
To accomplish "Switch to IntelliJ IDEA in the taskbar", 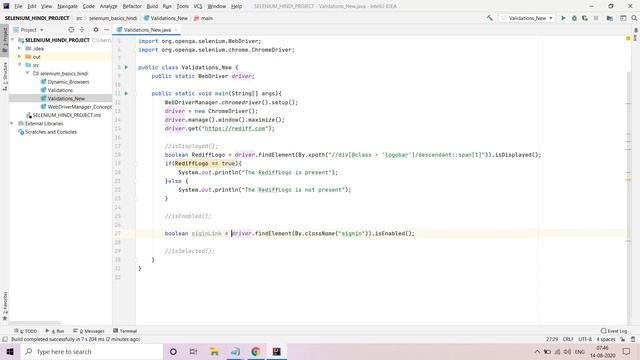I will (277, 351).
